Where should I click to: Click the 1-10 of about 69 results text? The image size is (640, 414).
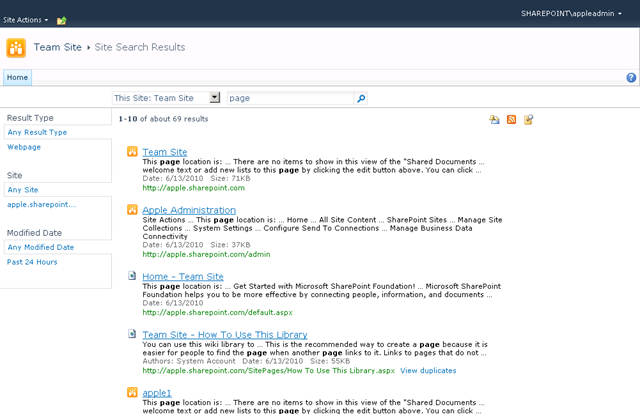[x=163, y=119]
